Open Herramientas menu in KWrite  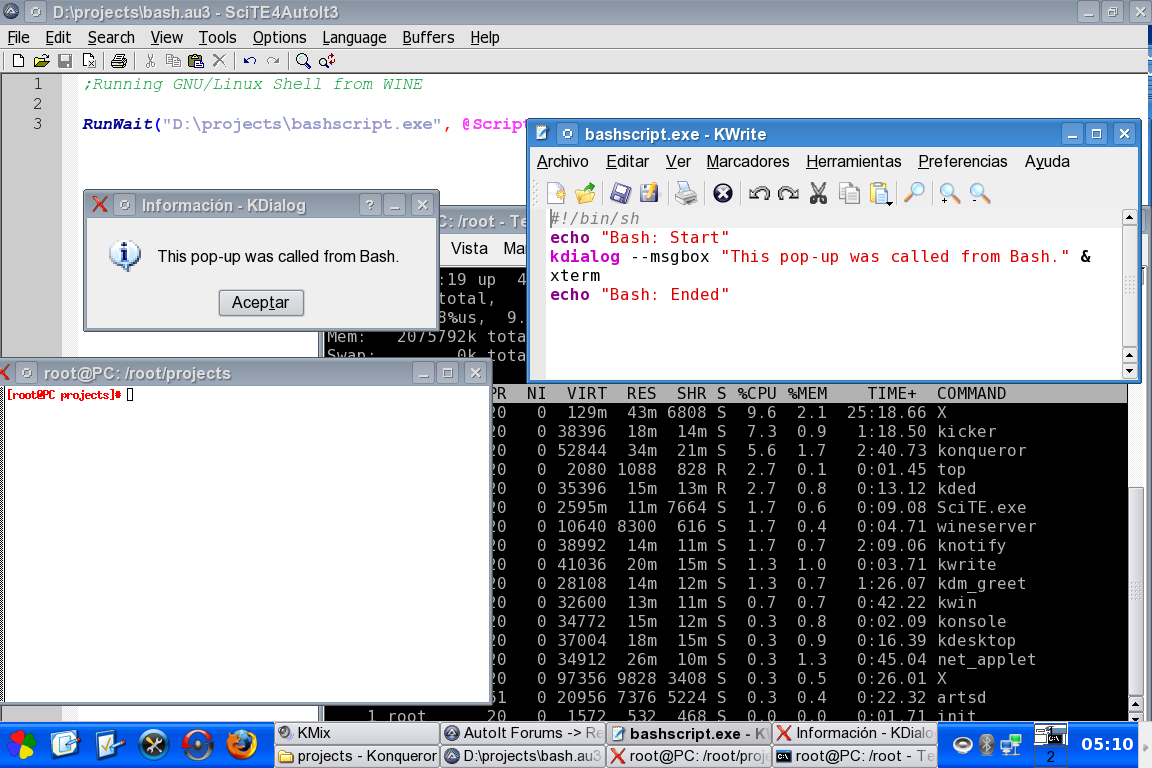853,162
